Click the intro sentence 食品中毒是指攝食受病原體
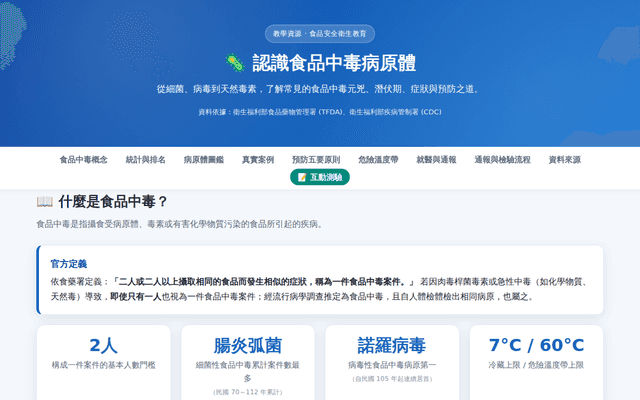Viewport: 640px width, 400px height. (182, 224)
